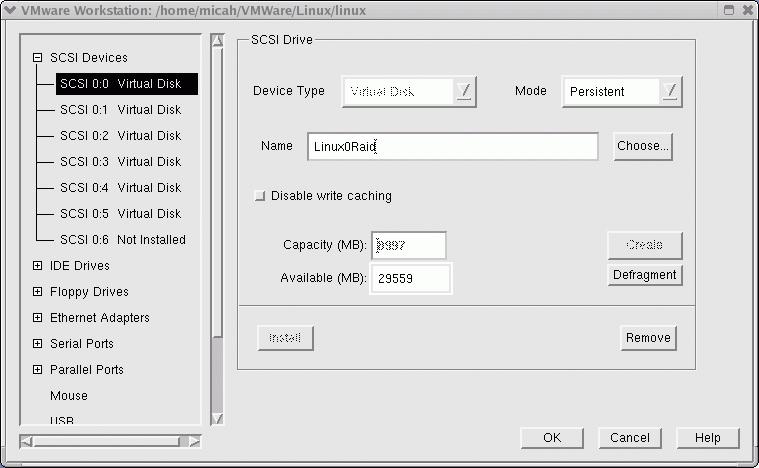Click the Remove button
Screen dimensions: 759x468
click(648, 338)
